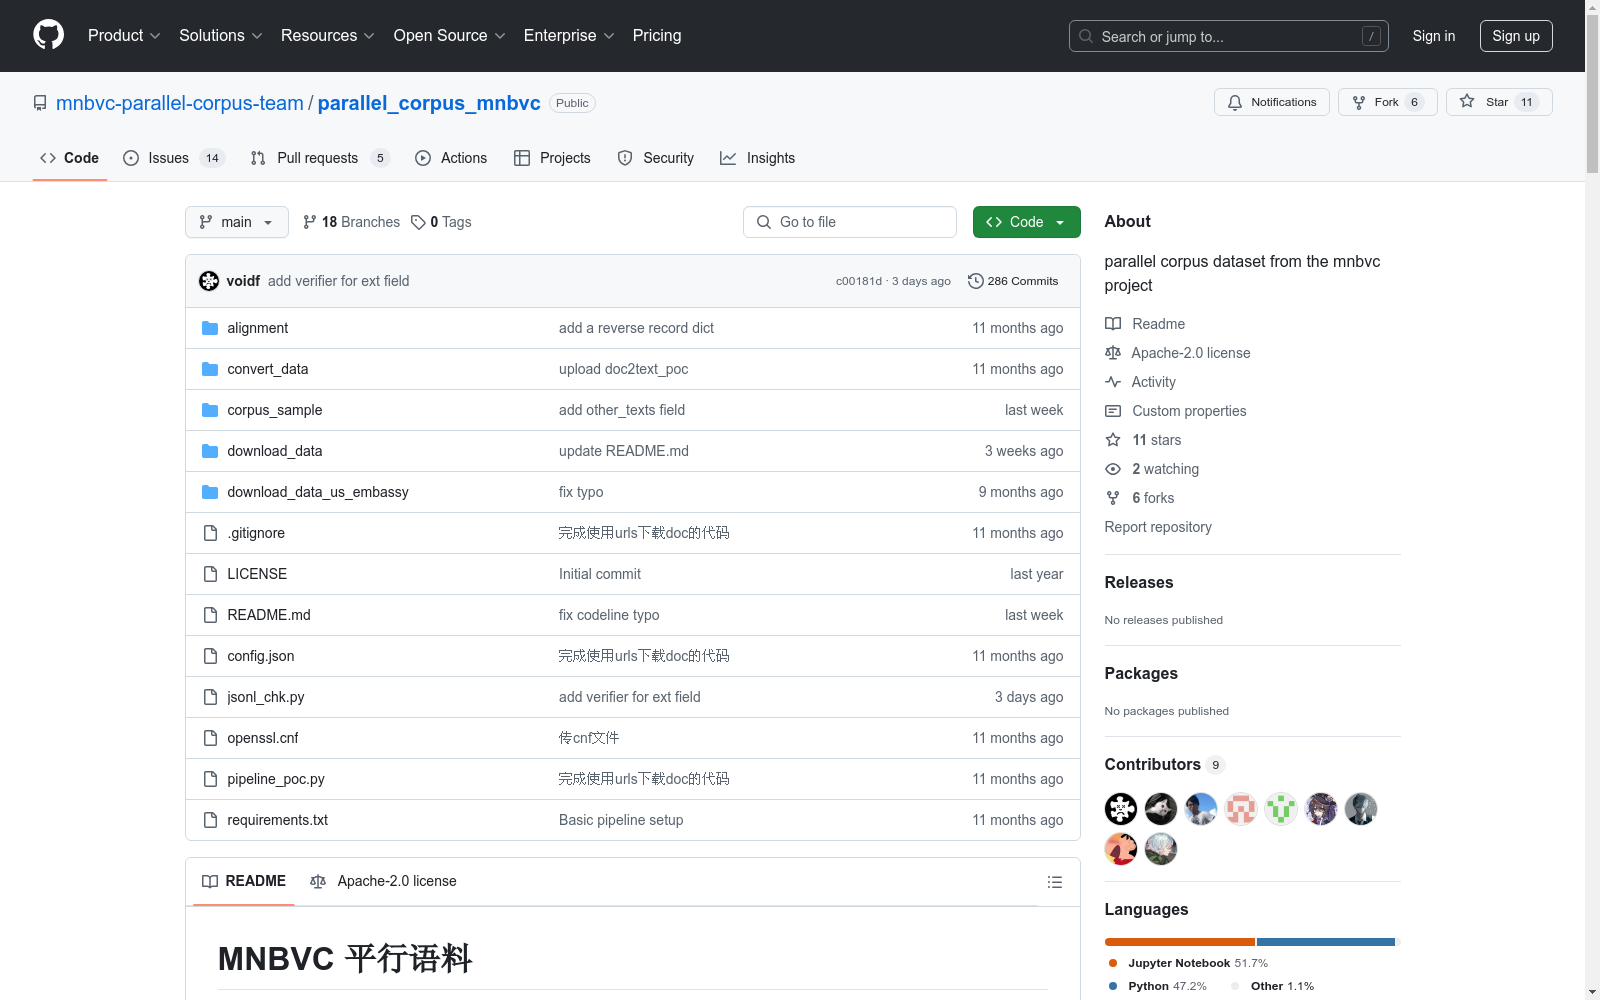Switch to the Actions tab
1600x1000 pixels.
click(451, 158)
